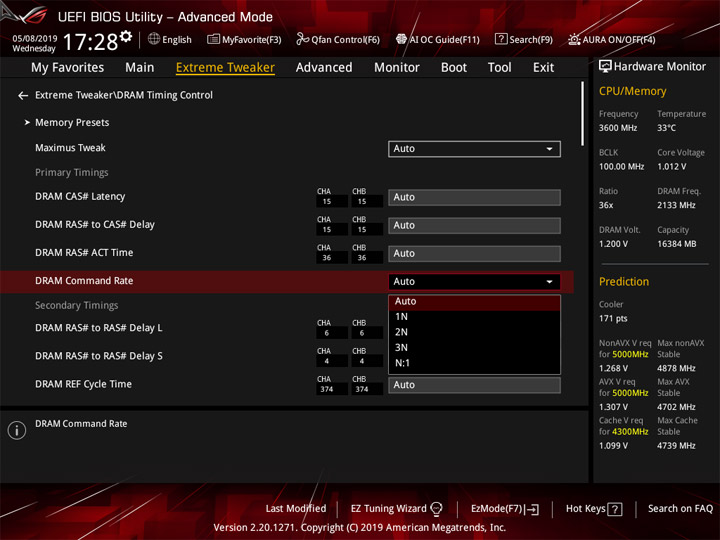Click the info circle icon
Screen dimensions: 720x540
click(x=17, y=430)
